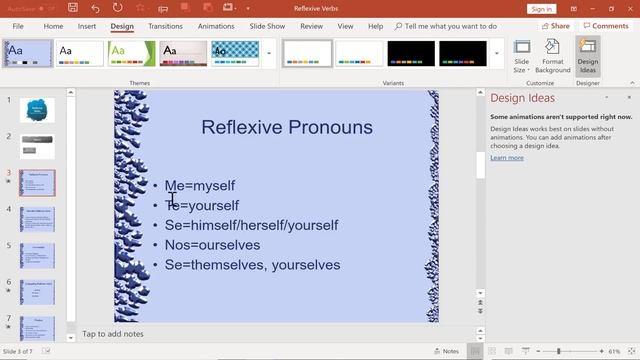Select the blue patterned current theme thumbnail

28,53
